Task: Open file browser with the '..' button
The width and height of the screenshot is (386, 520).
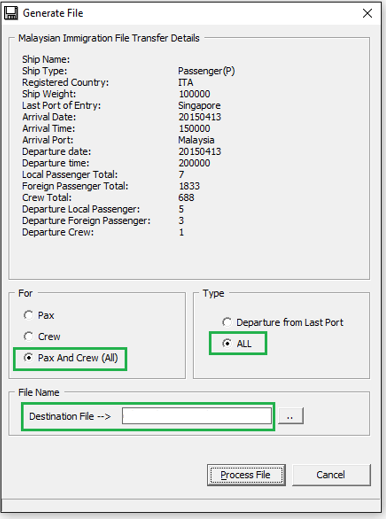Action: [290, 416]
